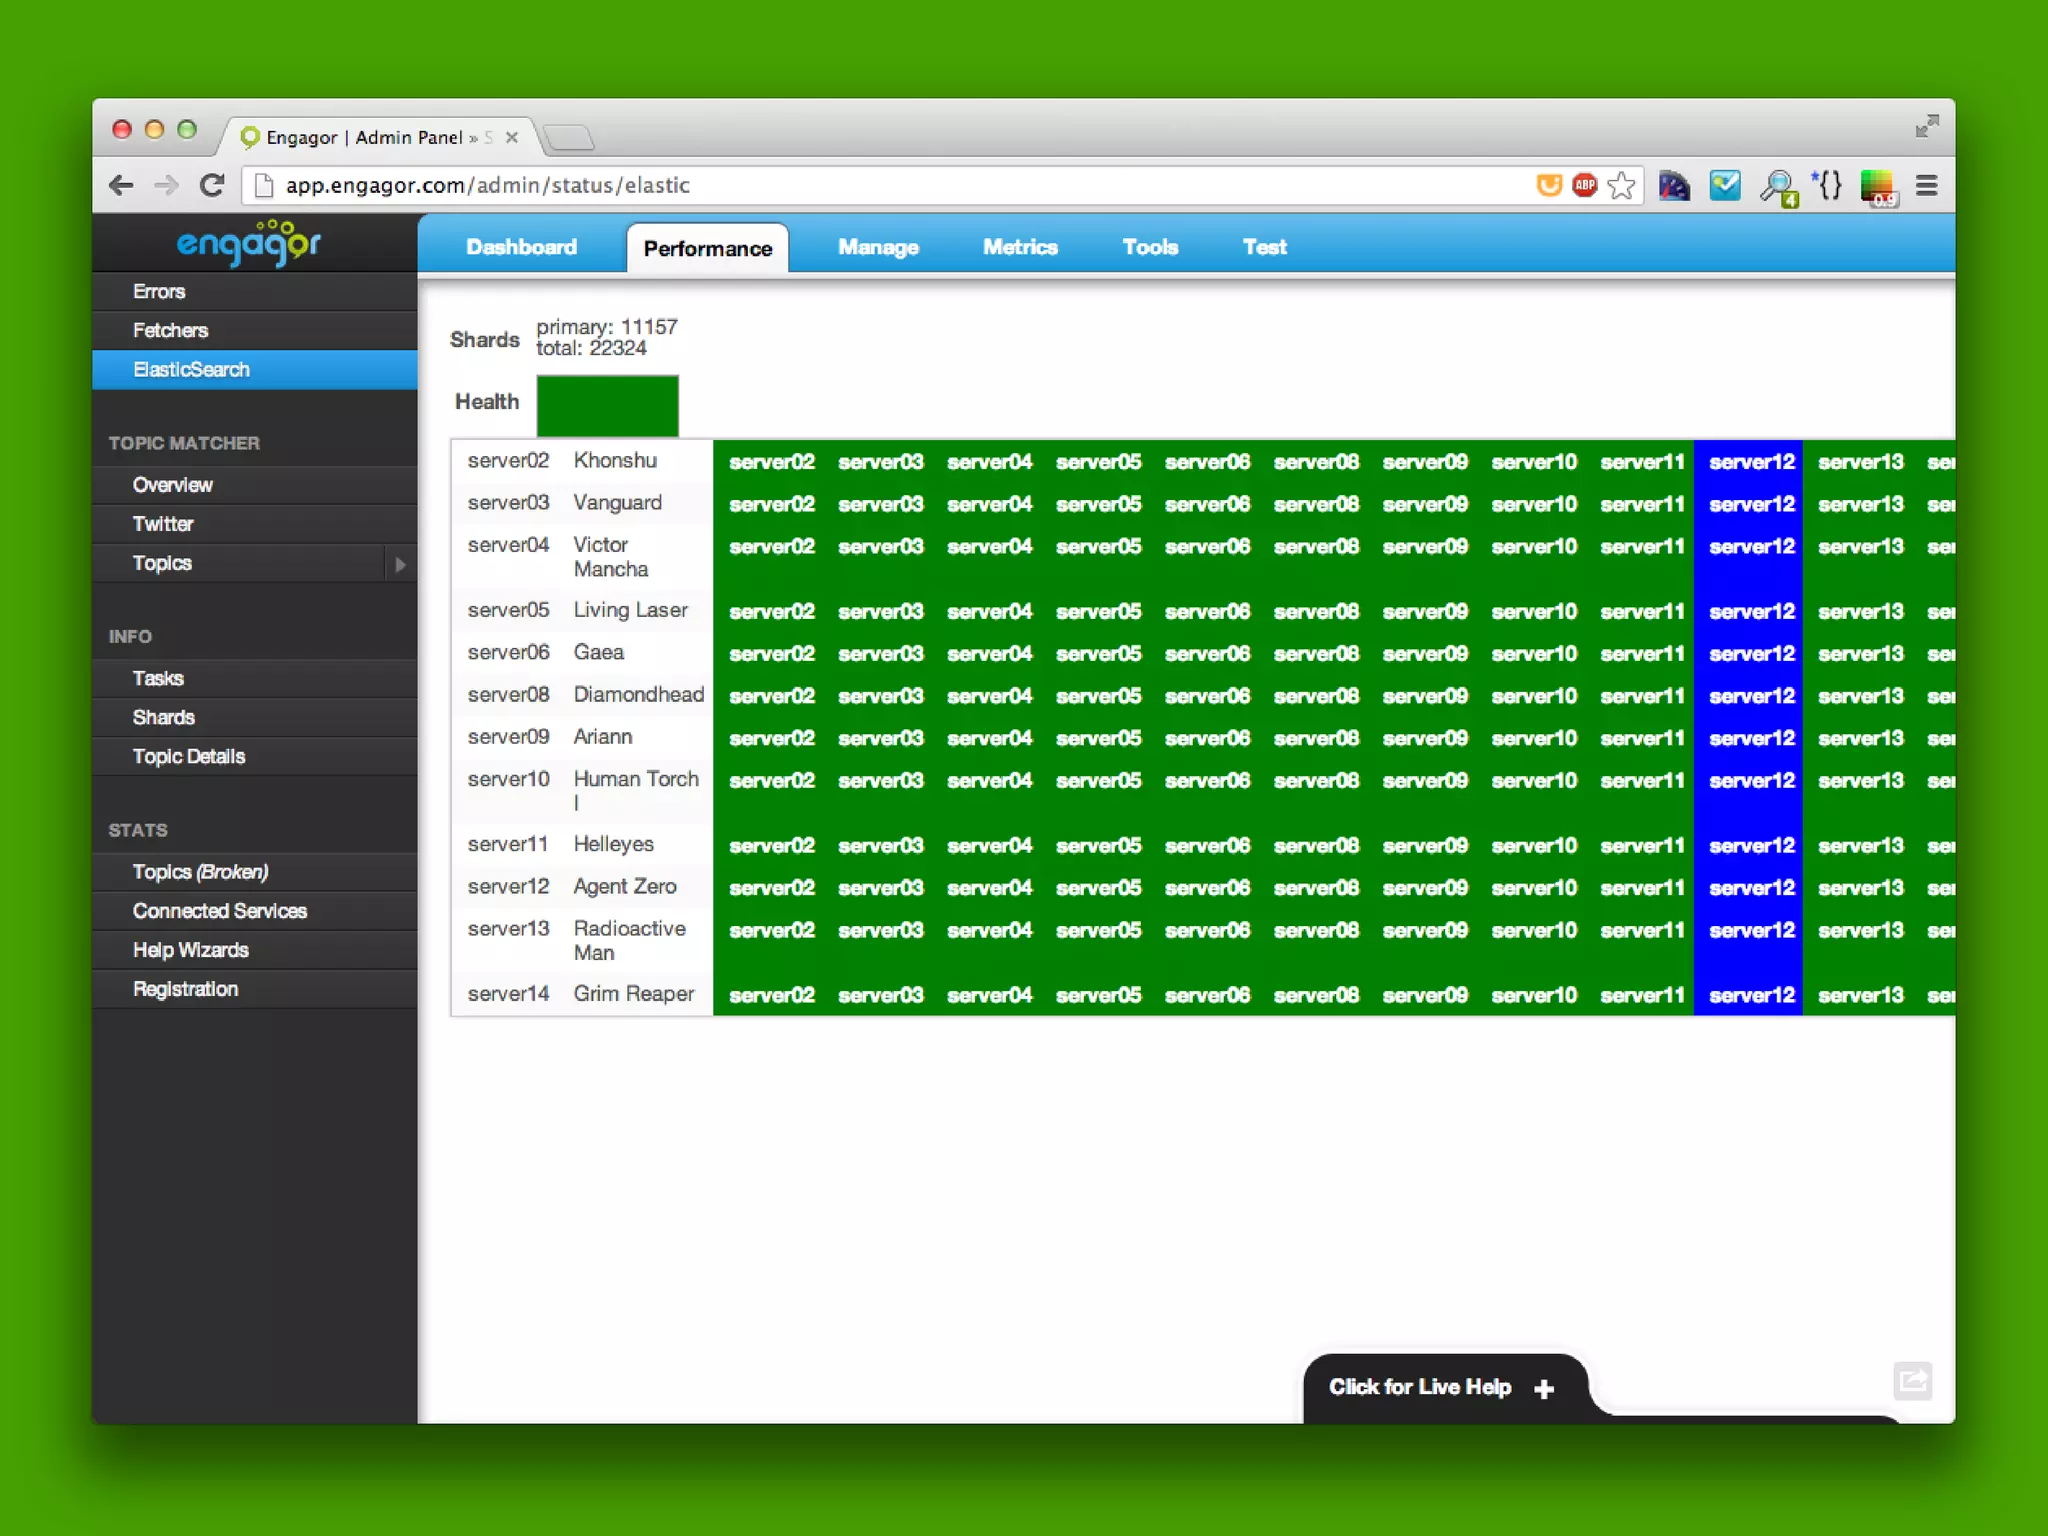Open the checkmark extension icon
2048x1536 pixels.
click(1725, 186)
